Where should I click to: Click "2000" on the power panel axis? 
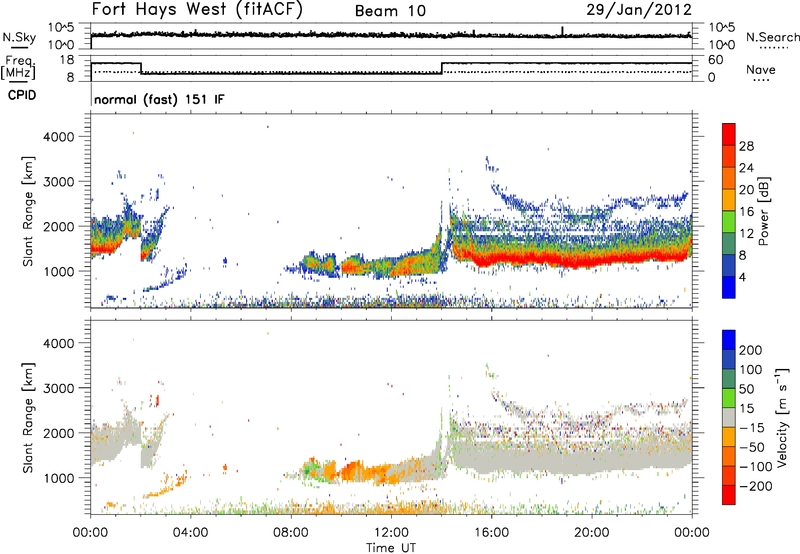(x=59, y=226)
